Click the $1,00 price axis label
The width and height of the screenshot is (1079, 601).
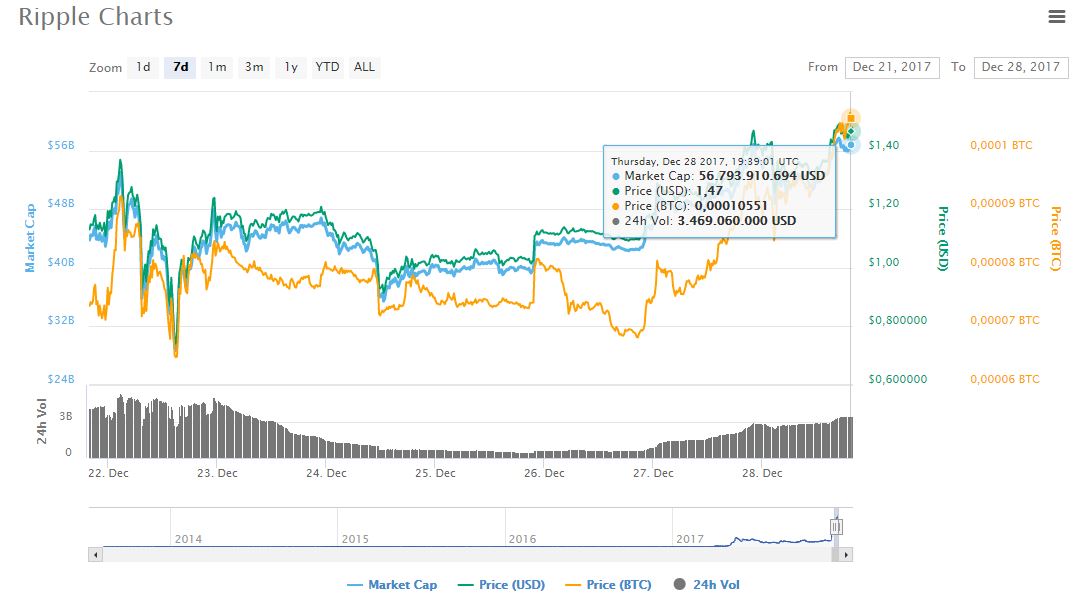884,262
